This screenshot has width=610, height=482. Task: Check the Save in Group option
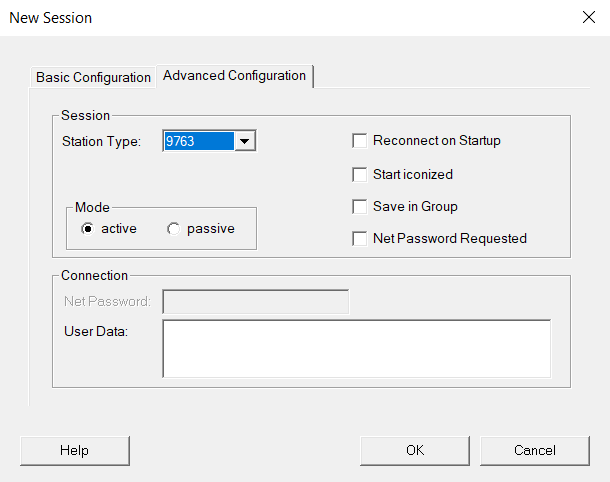click(359, 207)
